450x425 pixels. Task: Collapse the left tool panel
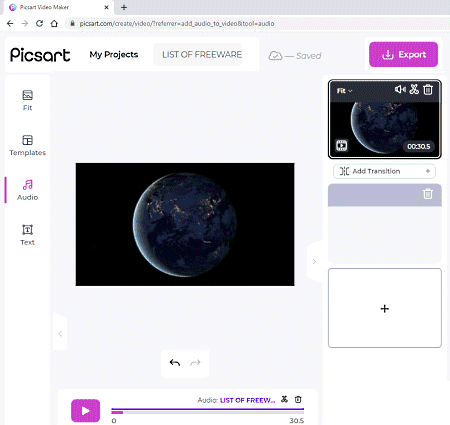click(60, 334)
